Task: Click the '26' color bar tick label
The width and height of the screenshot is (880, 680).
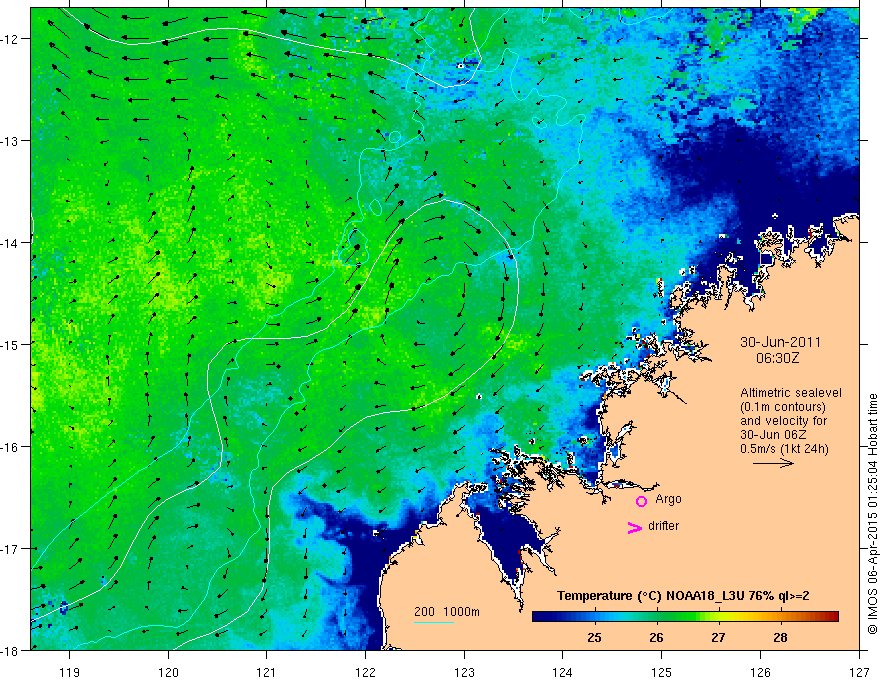Action: coord(656,637)
